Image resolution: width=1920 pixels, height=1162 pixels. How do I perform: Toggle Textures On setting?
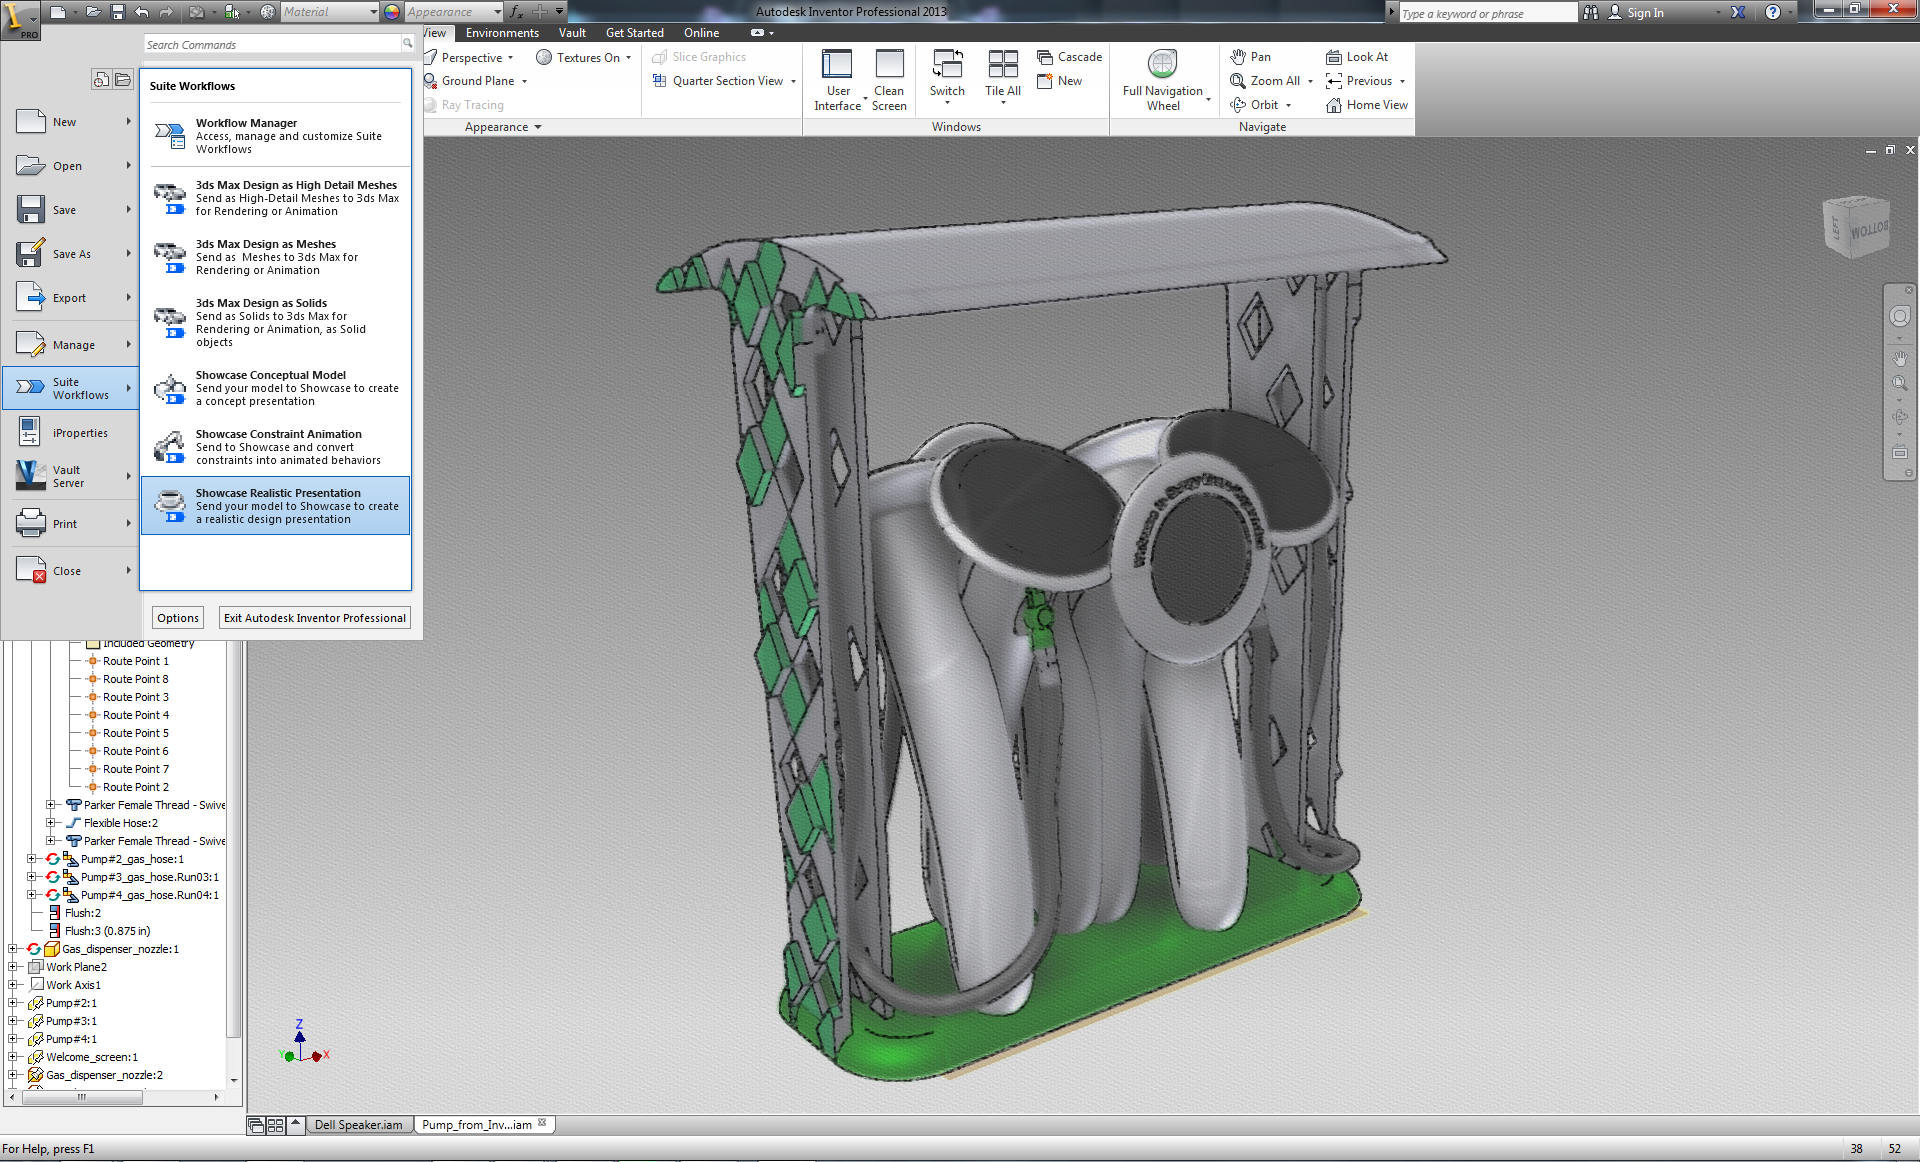pos(583,57)
